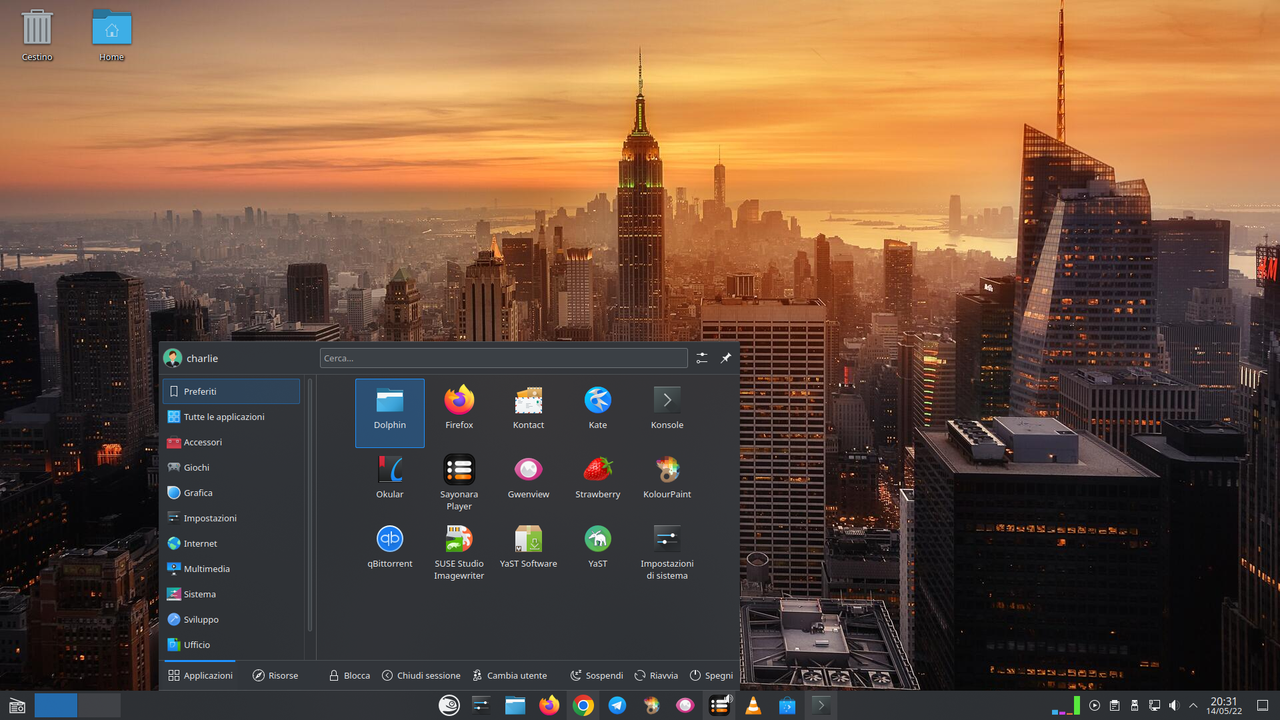Open the Sviluppo category
The image size is (1280, 720).
click(231, 619)
